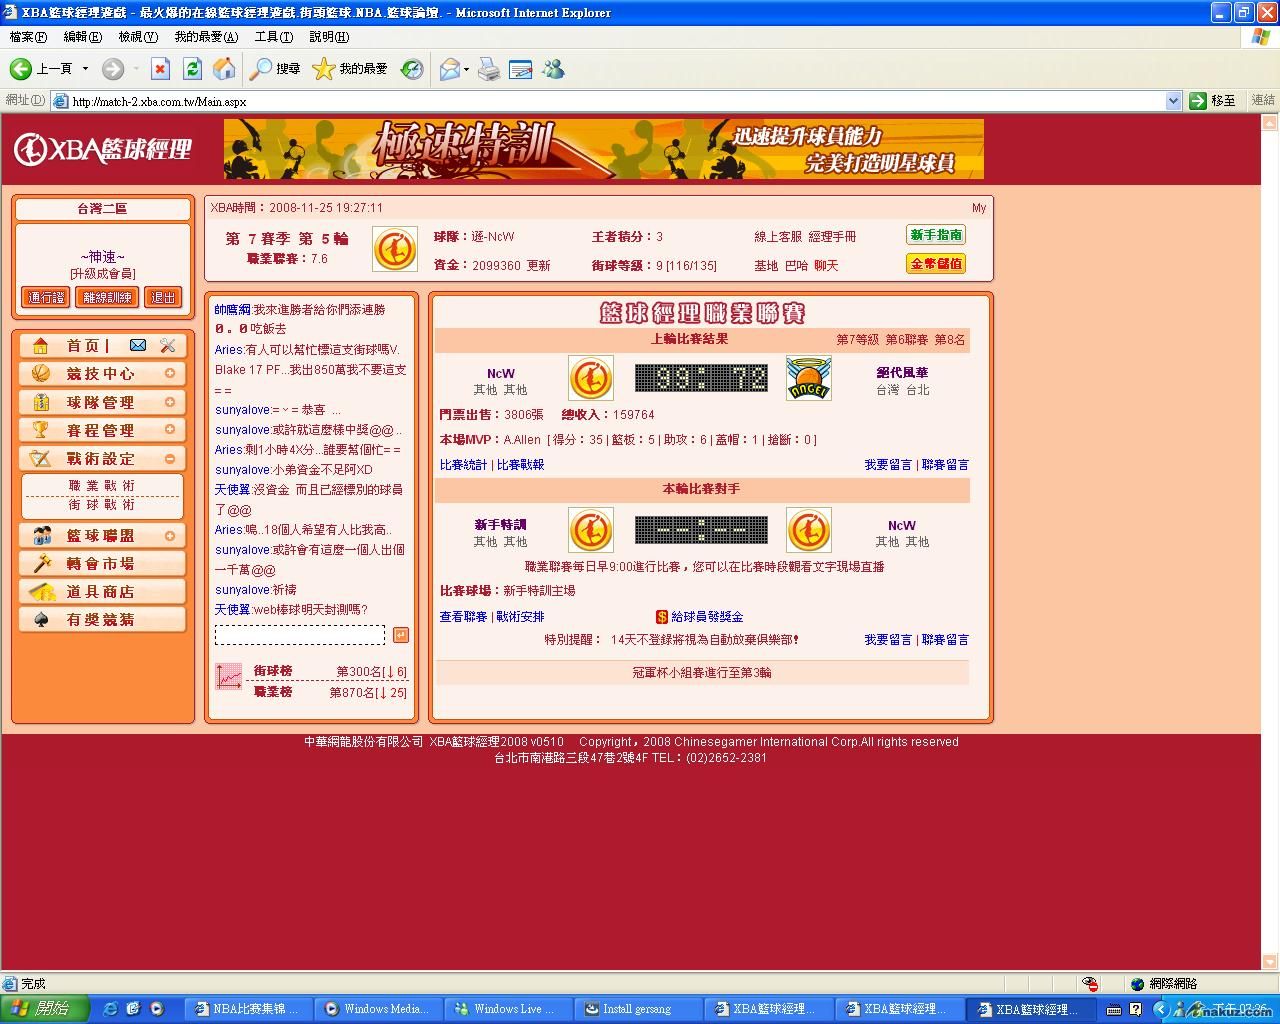Select 職業戰術 under 戰術設定
Image resolution: width=1280 pixels, height=1024 pixels.
pos(102,485)
